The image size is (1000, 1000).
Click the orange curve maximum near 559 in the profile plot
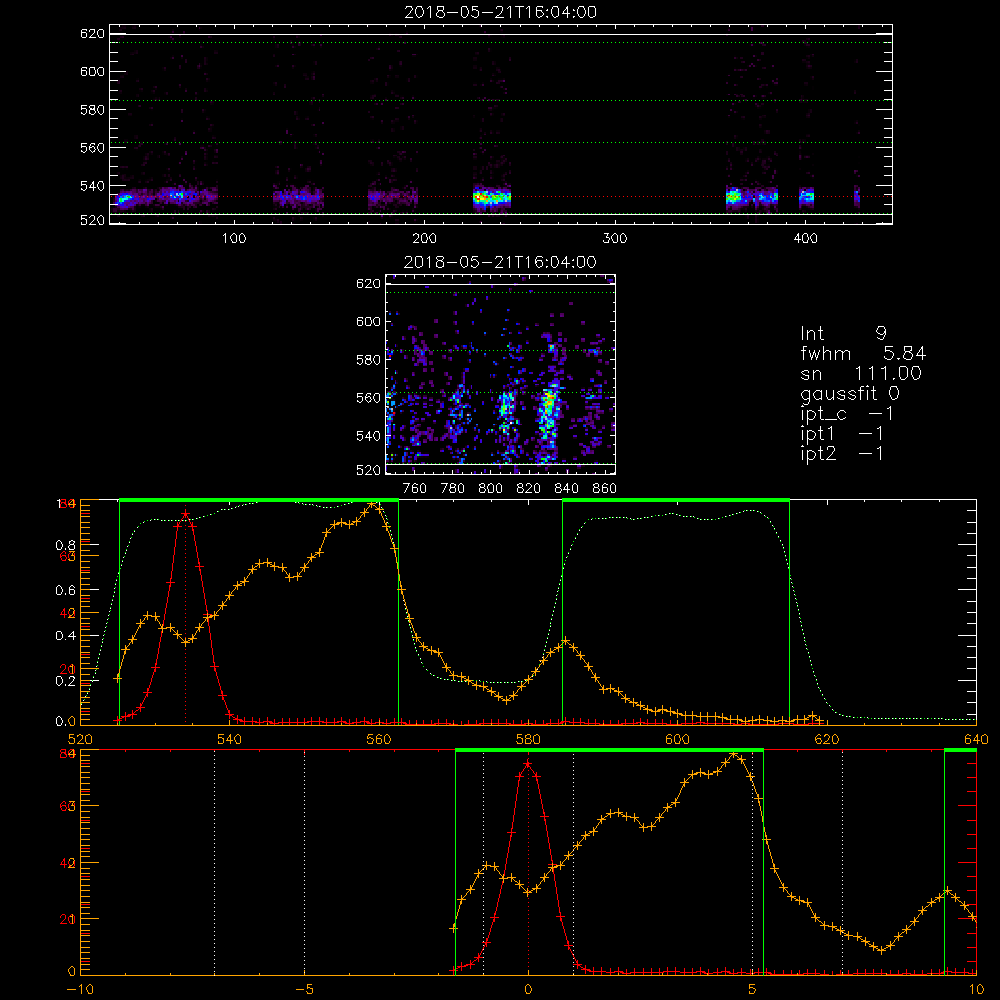[373, 504]
